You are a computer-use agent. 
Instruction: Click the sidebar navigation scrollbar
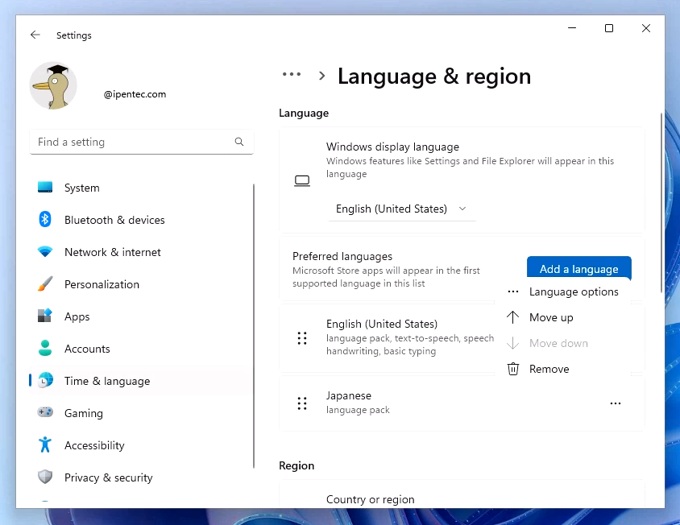(254, 326)
